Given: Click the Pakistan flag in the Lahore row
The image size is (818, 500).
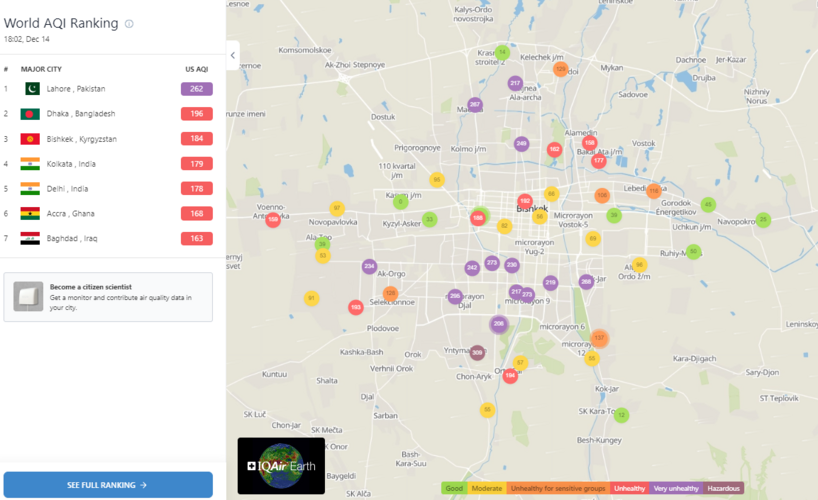Looking at the screenshot, I should (31, 89).
